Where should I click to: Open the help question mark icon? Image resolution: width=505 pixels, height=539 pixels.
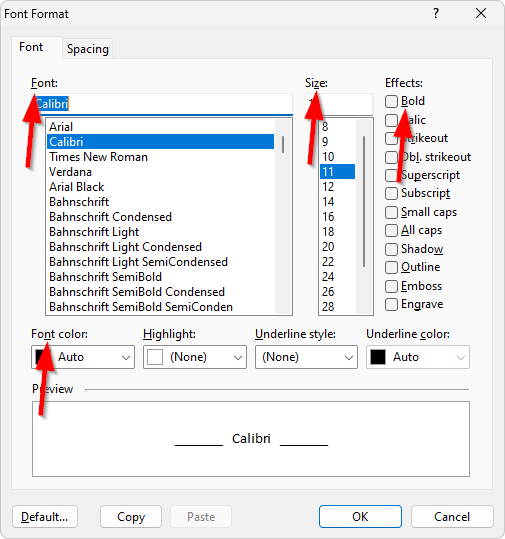tap(436, 14)
